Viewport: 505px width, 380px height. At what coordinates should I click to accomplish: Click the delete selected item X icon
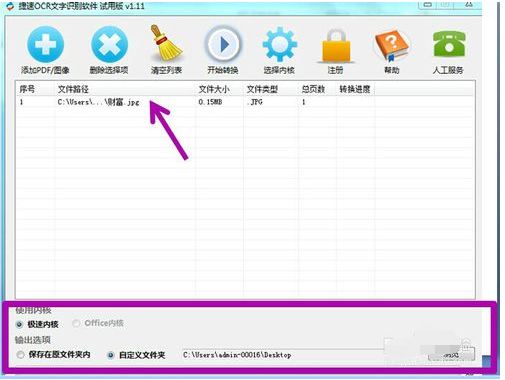pyautogui.click(x=109, y=44)
